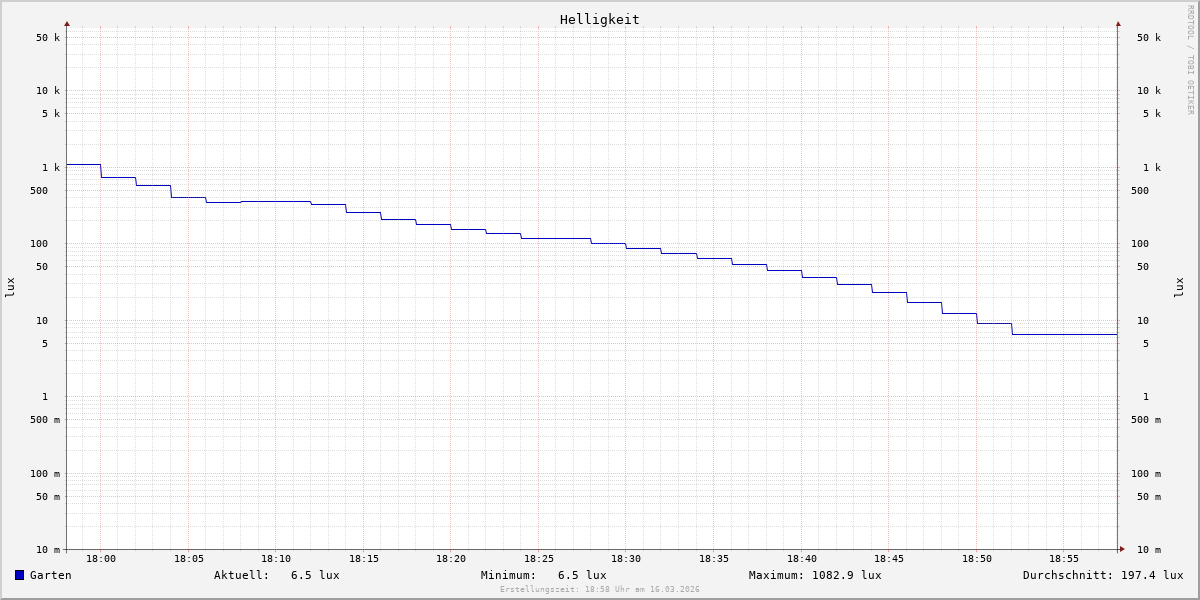The image size is (1200, 600).
Task: Click the red arrow atop the right axis
Action: 1118,23
